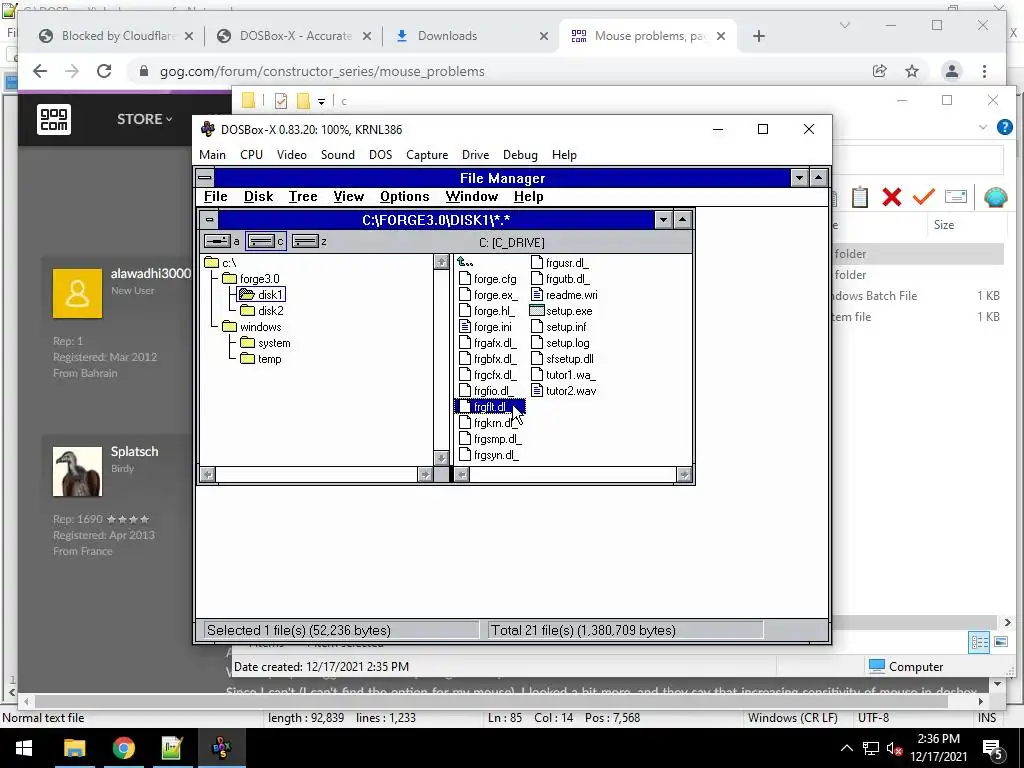Switch to DOSBox-X browser tab
The width and height of the screenshot is (1024, 768).
coord(295,36)
